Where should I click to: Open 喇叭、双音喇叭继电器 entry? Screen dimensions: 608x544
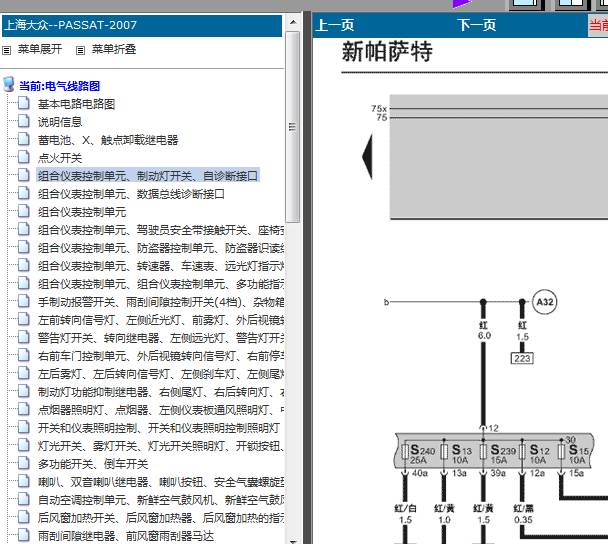161,482
